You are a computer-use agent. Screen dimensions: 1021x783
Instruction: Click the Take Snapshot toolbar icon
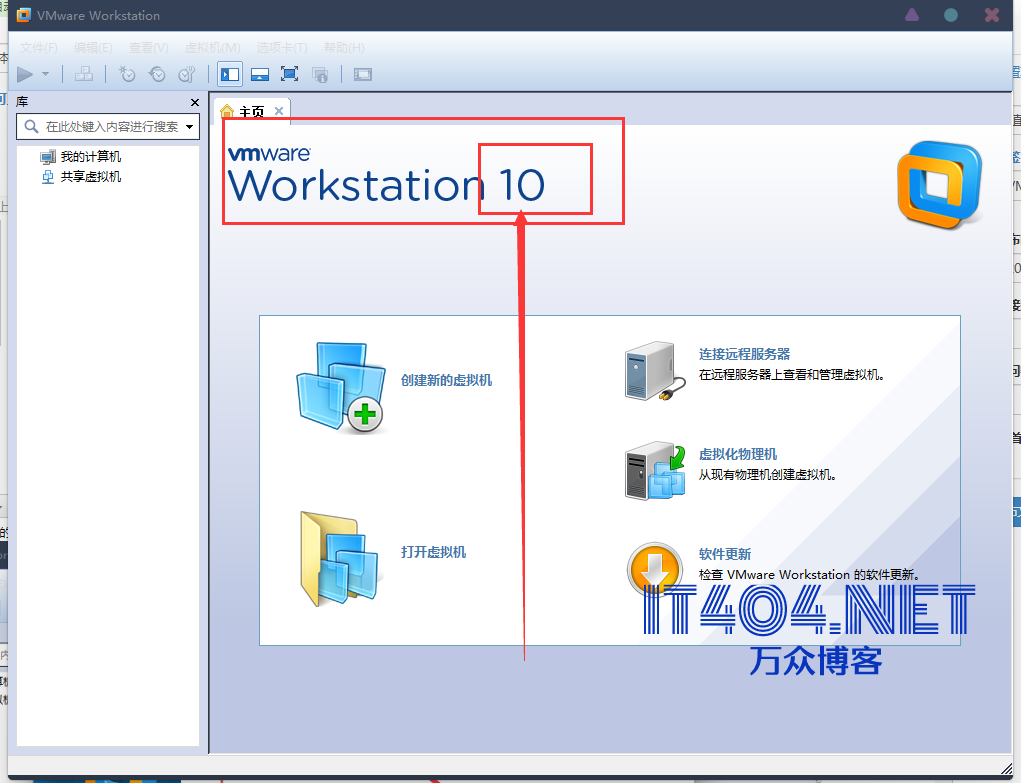[x=126, y=74]
